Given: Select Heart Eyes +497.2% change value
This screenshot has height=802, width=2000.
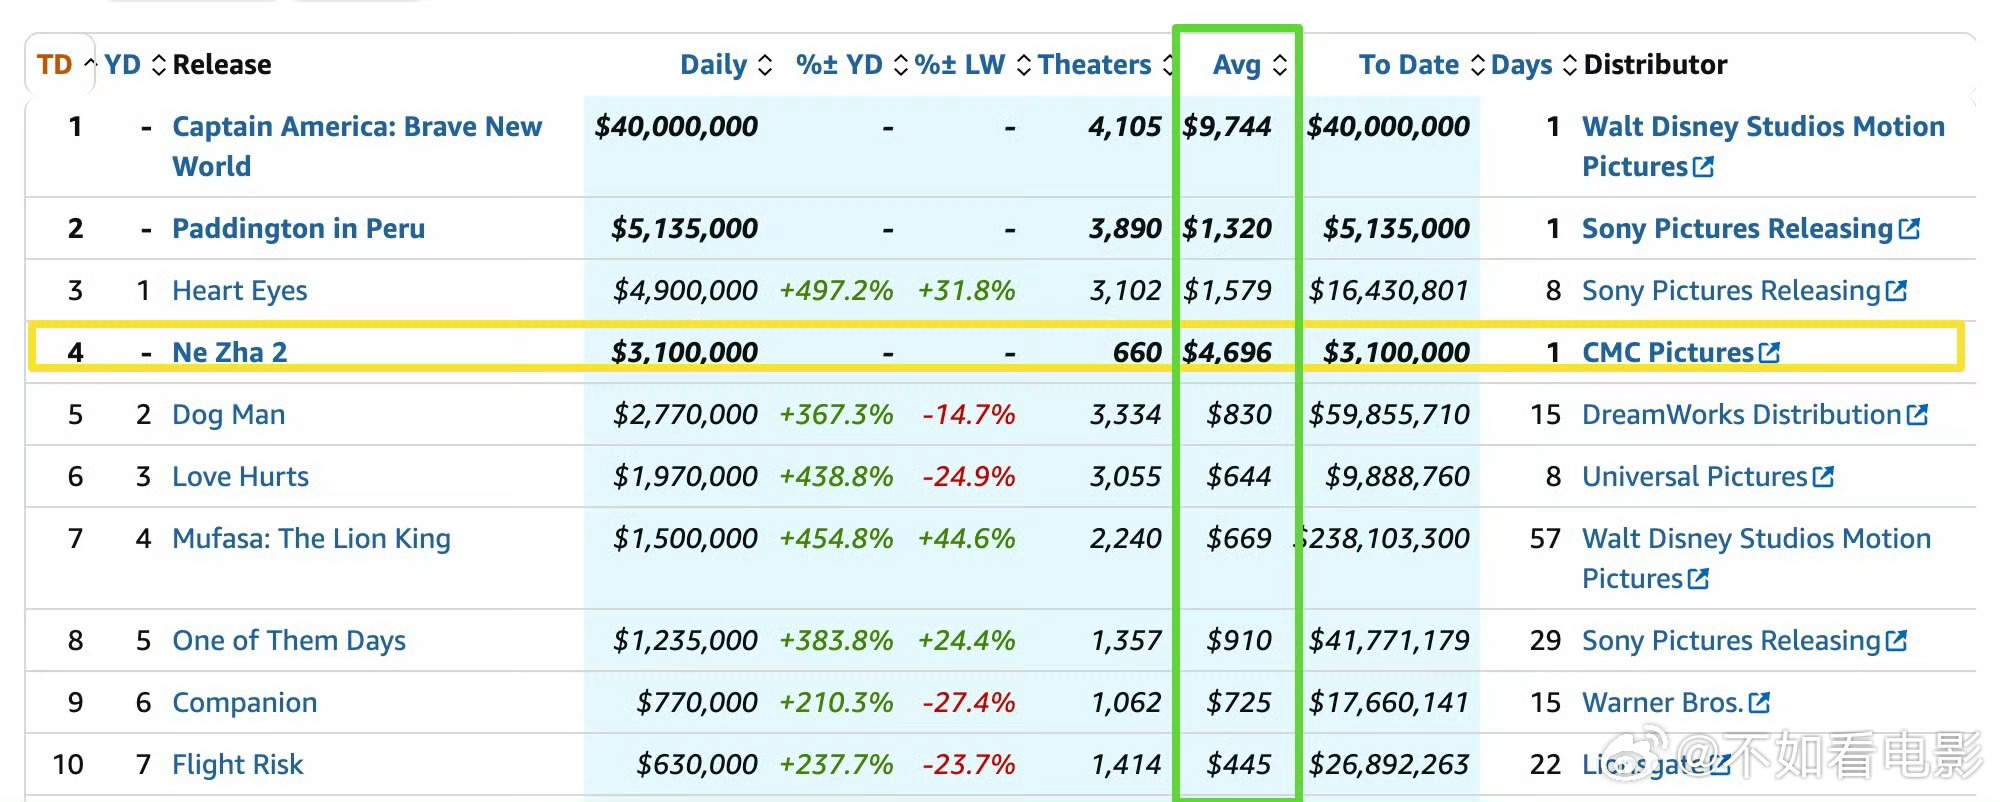Looking at the screenshot, I should point(836,291).
